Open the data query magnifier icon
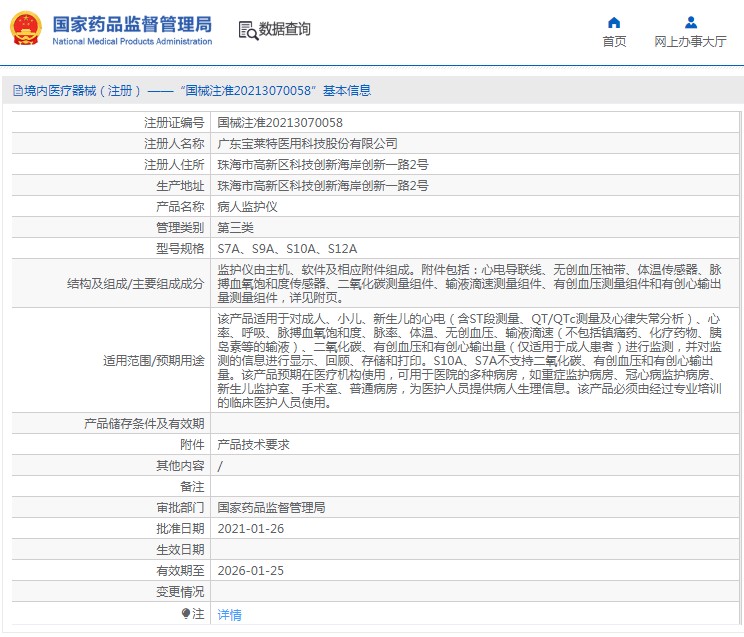The image size is (744, 637). [x=248, y=30]
